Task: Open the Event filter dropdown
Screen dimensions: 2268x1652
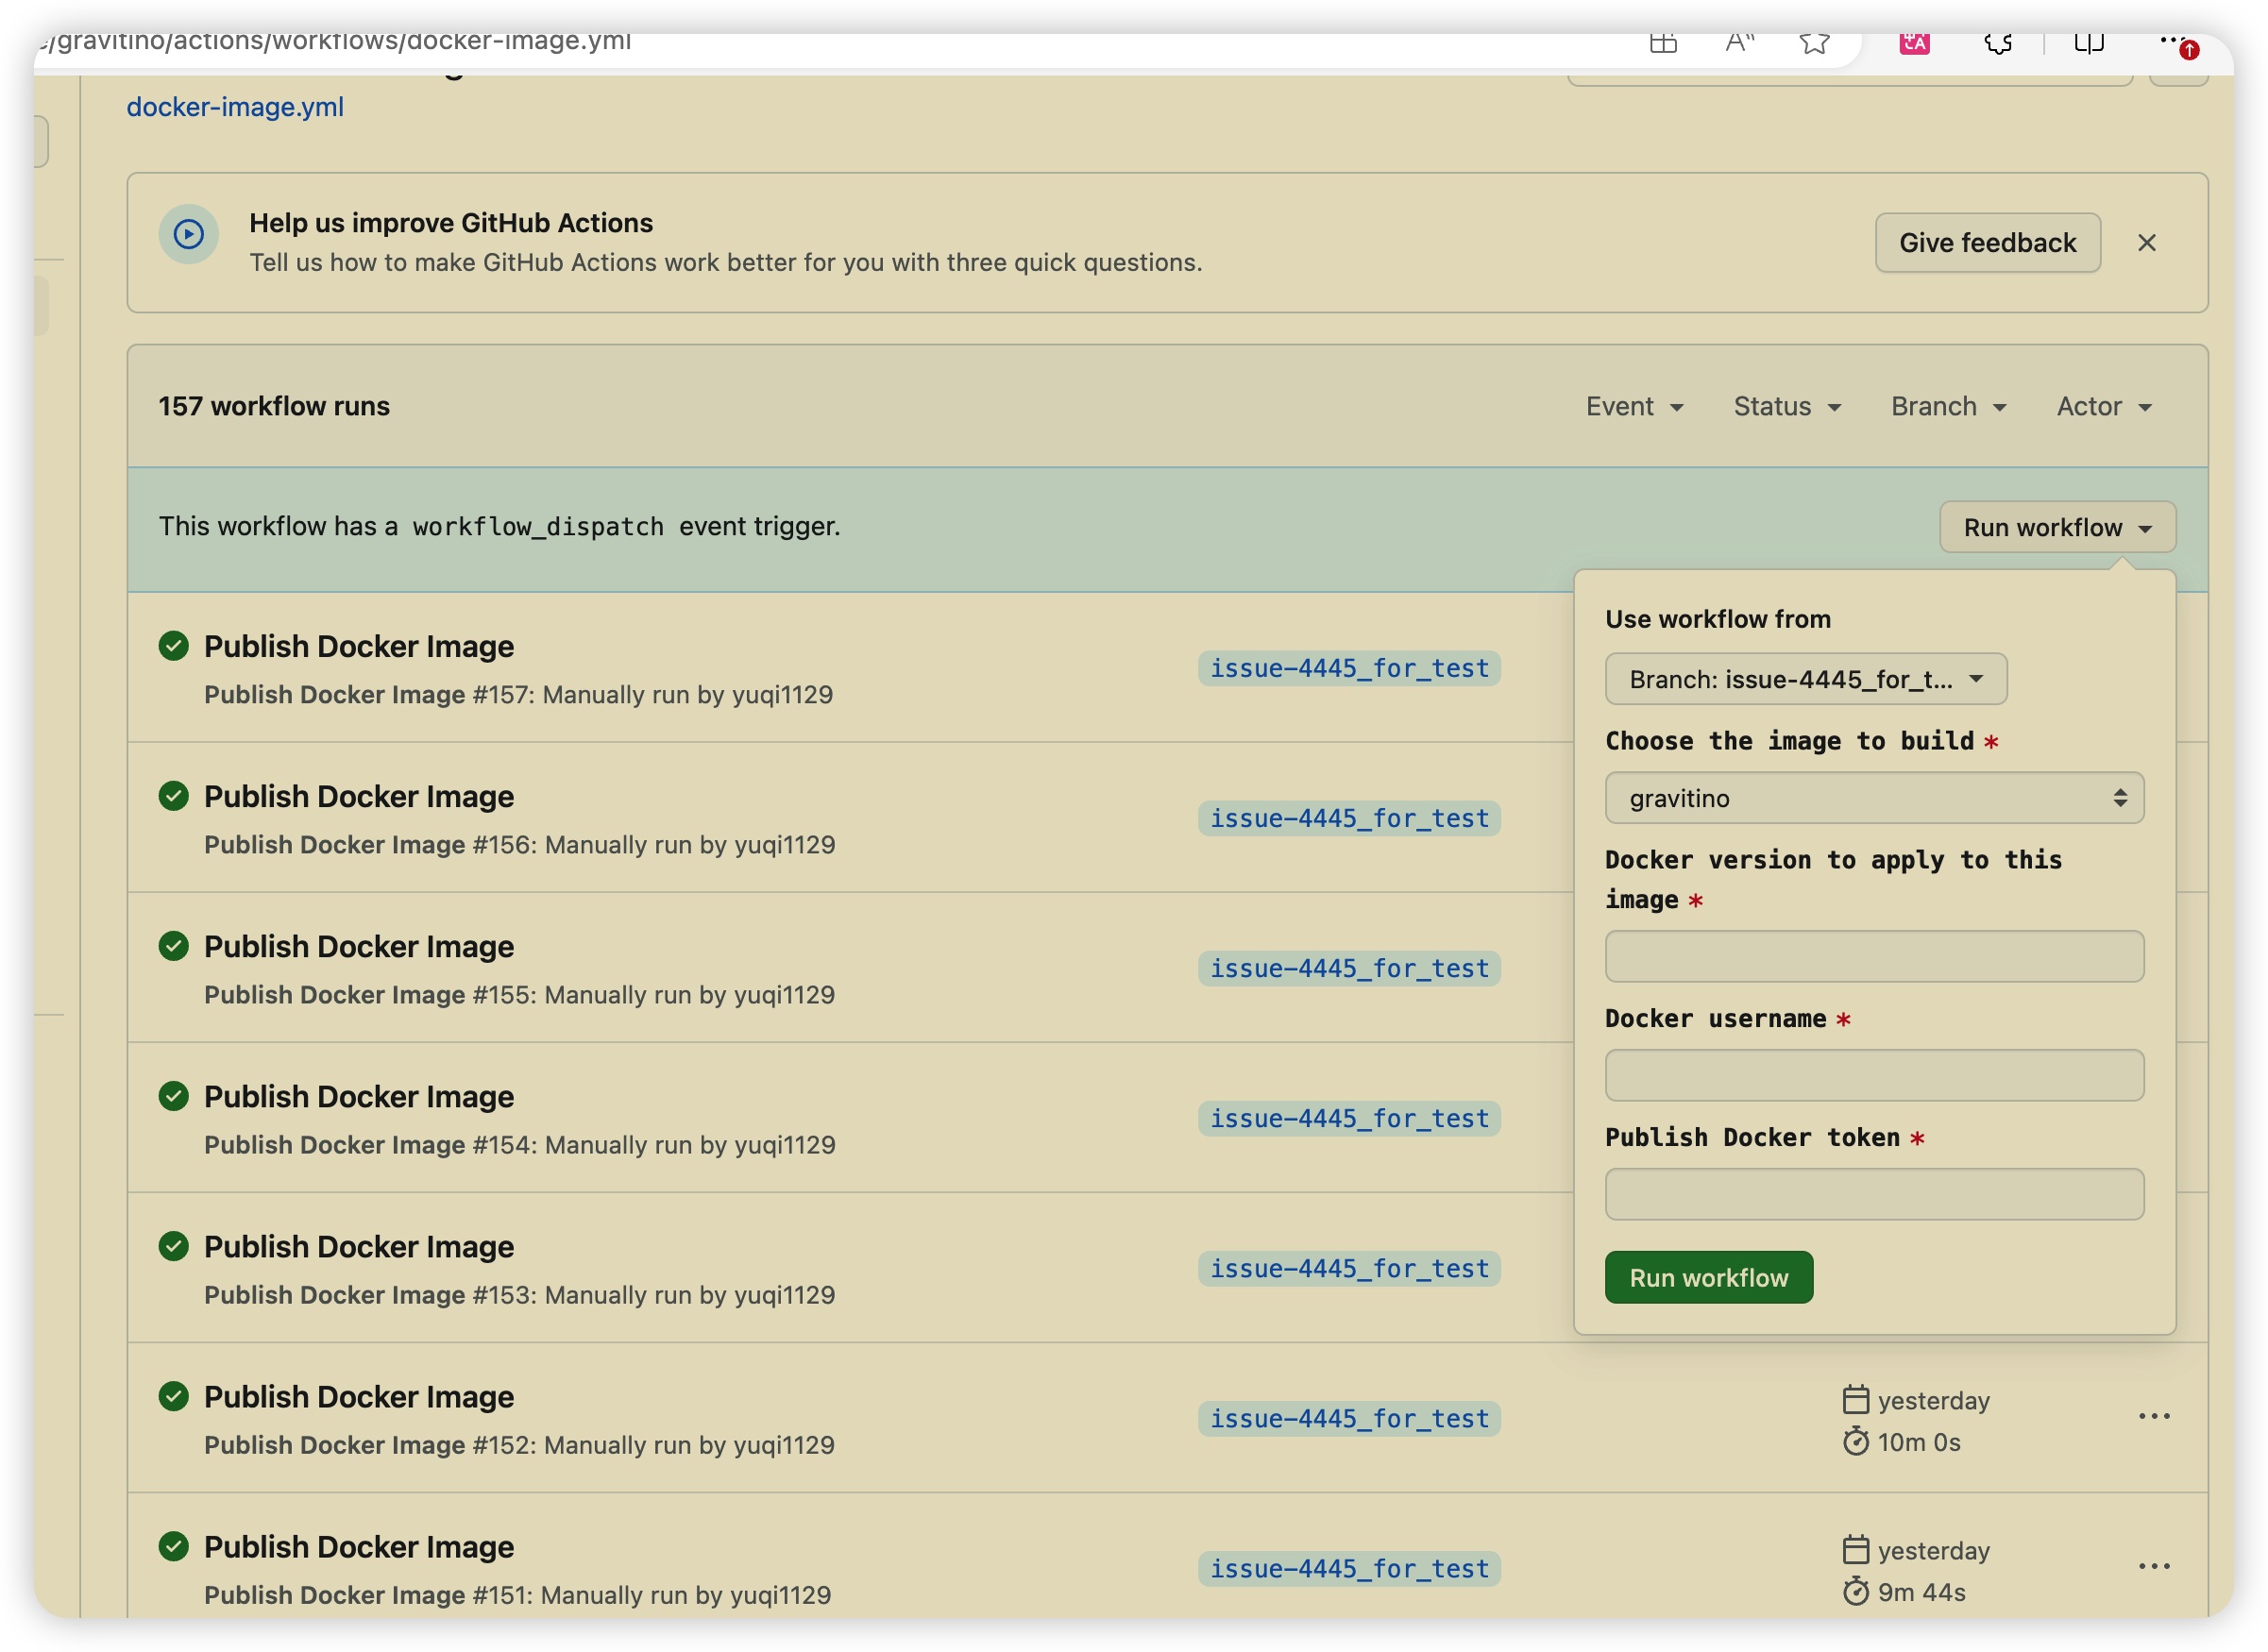Action: [1634, 406]
